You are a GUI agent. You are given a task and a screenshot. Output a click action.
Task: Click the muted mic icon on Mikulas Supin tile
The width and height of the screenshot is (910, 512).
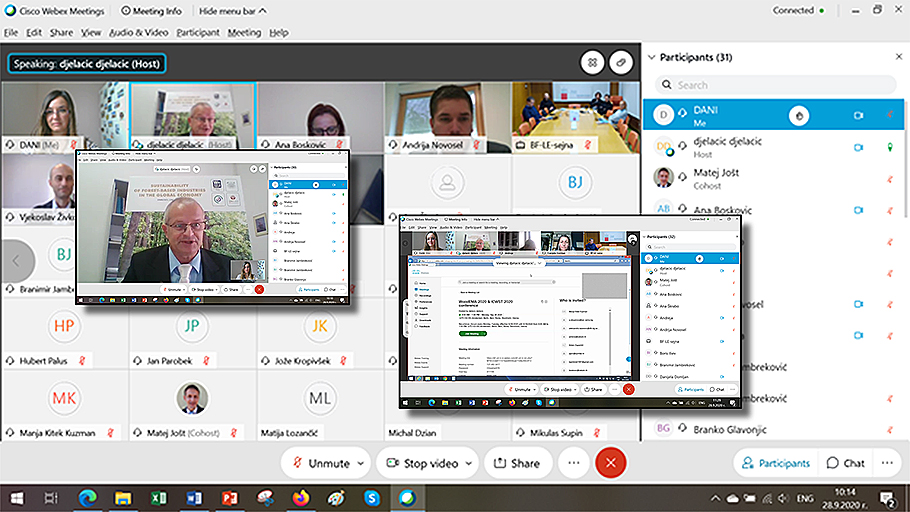coord(597,432)
